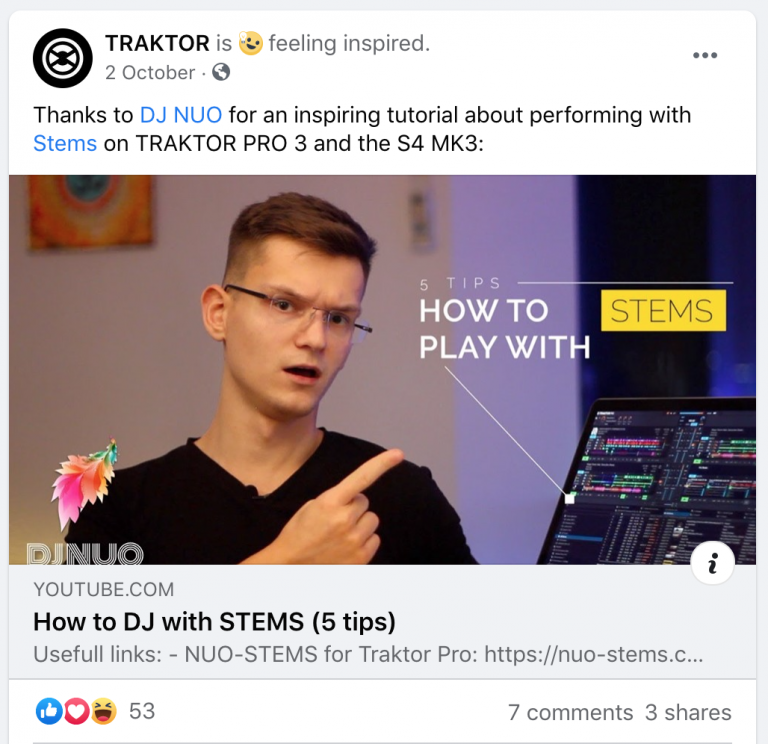This screenshot has height=744, width=768.
Task: Click the yellow STEMS label in thumbnail
Action: click(663, 311)
